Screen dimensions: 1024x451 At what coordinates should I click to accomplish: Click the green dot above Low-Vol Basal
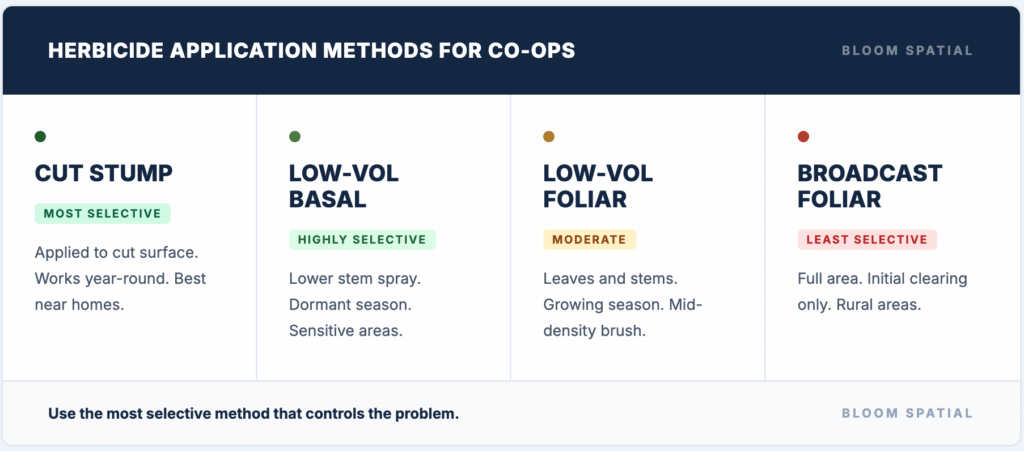pos(295,137)
